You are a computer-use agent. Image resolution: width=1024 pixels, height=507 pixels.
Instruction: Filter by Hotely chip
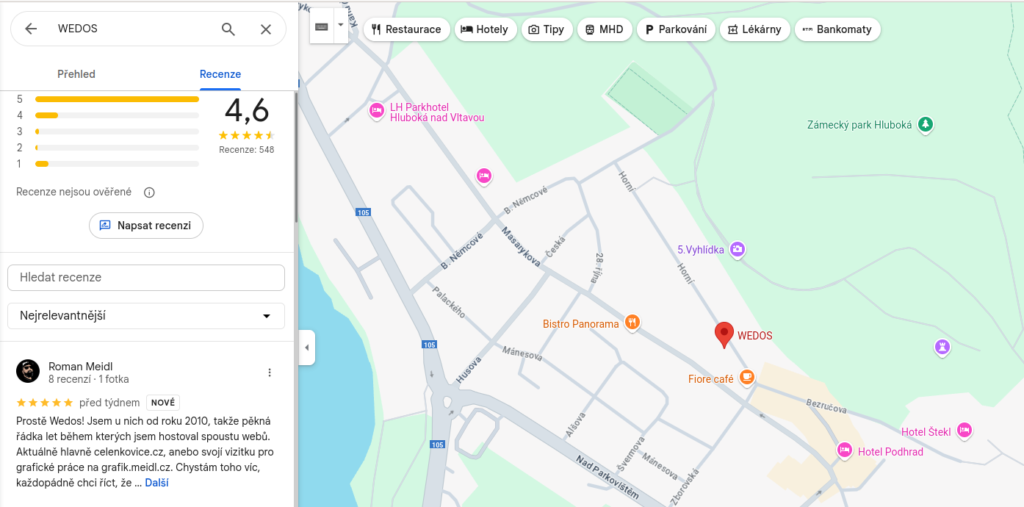coord(485,29)
